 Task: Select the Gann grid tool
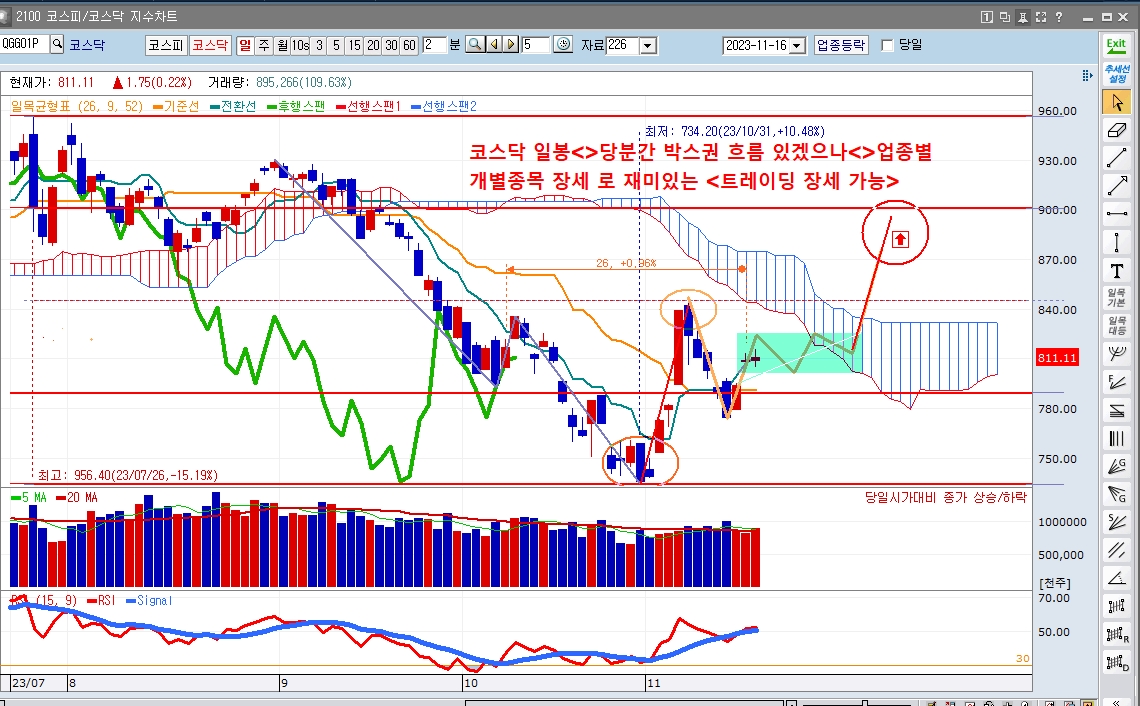coord(1116,606)
